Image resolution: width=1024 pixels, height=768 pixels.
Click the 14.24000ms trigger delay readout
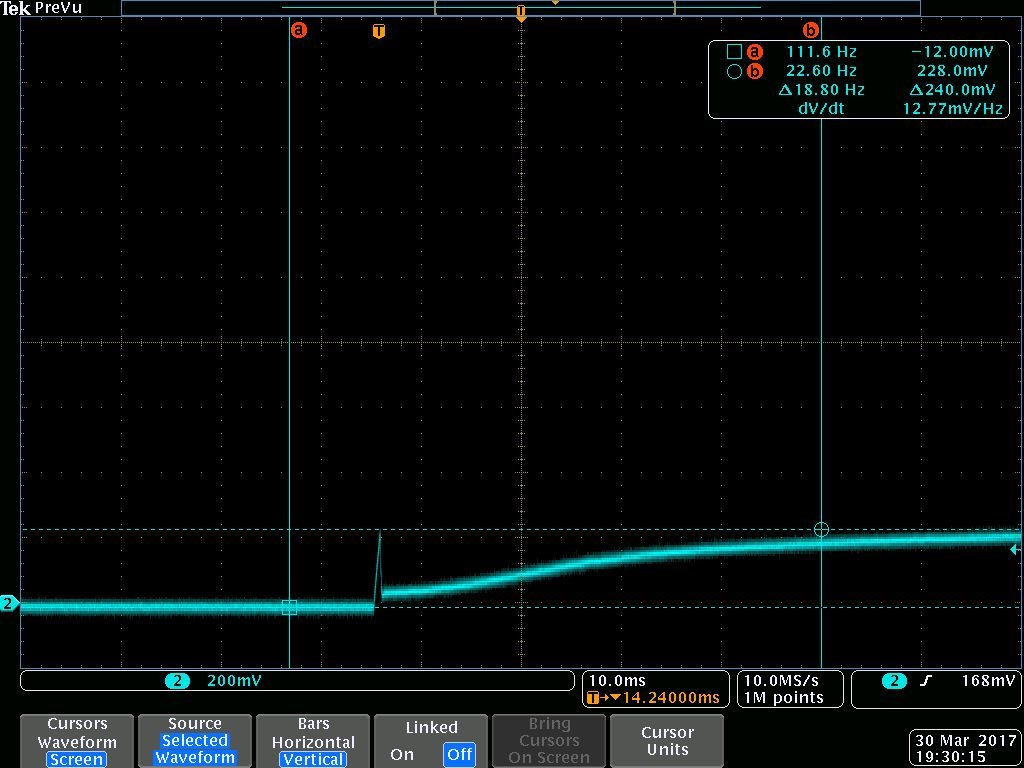pos(671,697)
